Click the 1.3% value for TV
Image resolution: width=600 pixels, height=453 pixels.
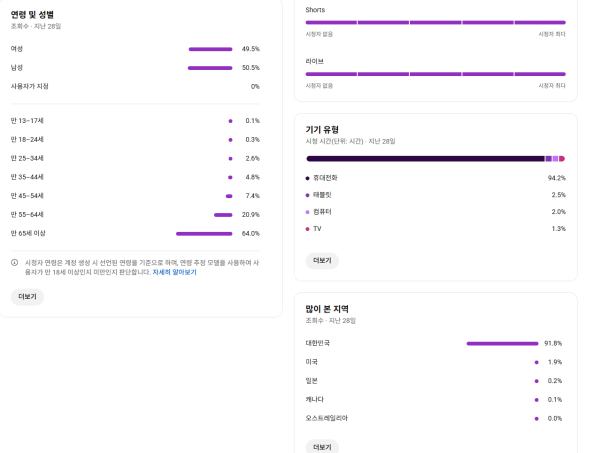pos(559,228)
